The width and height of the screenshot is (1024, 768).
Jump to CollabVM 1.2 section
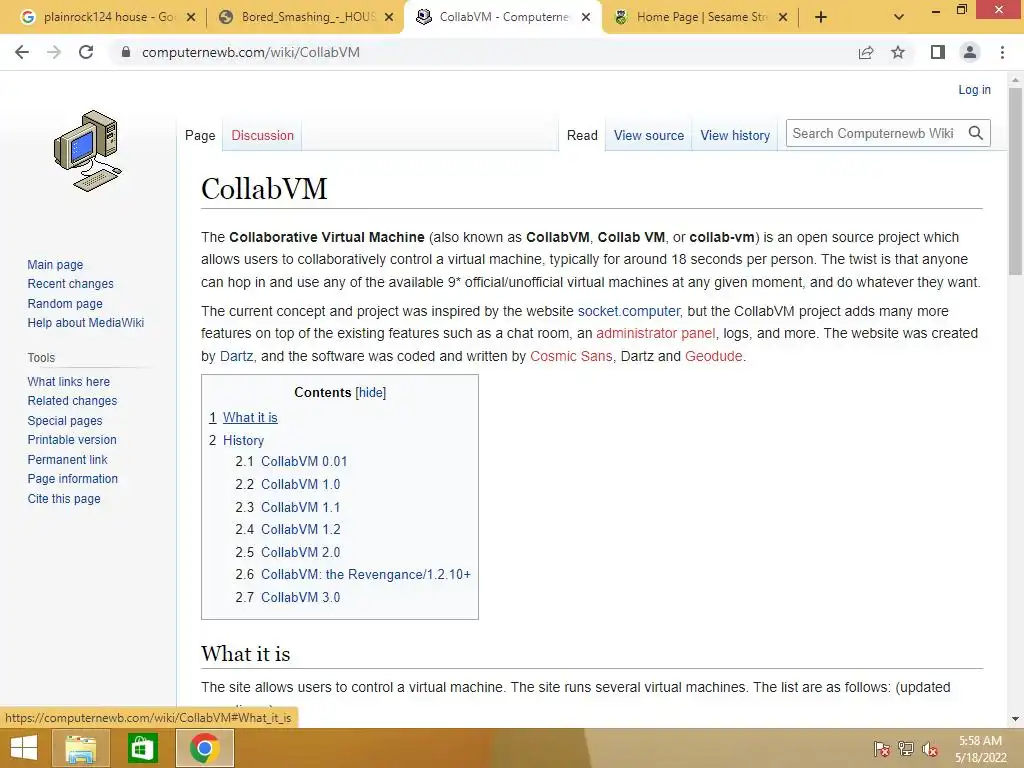pyautogui.click(x=300, y=529)
